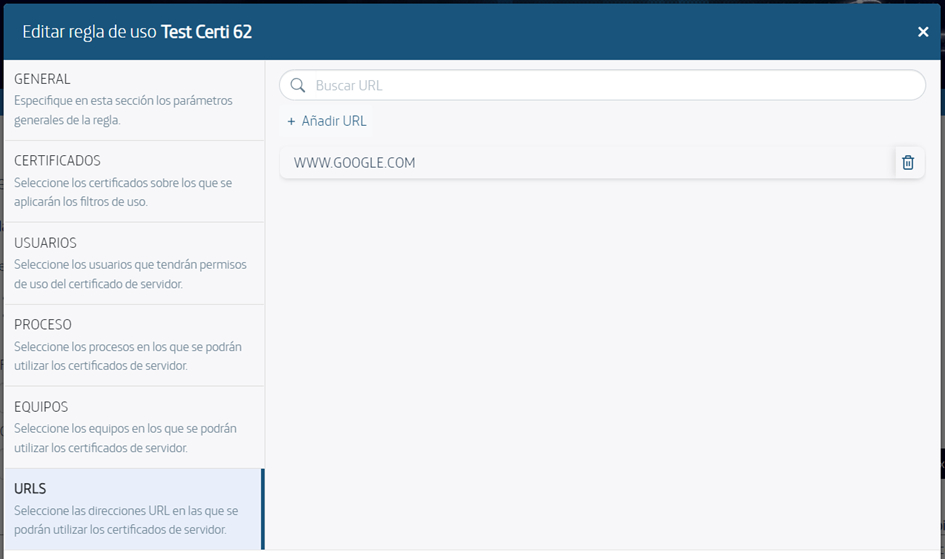Click the plus icon beside Añadir URL

point(291,121)
